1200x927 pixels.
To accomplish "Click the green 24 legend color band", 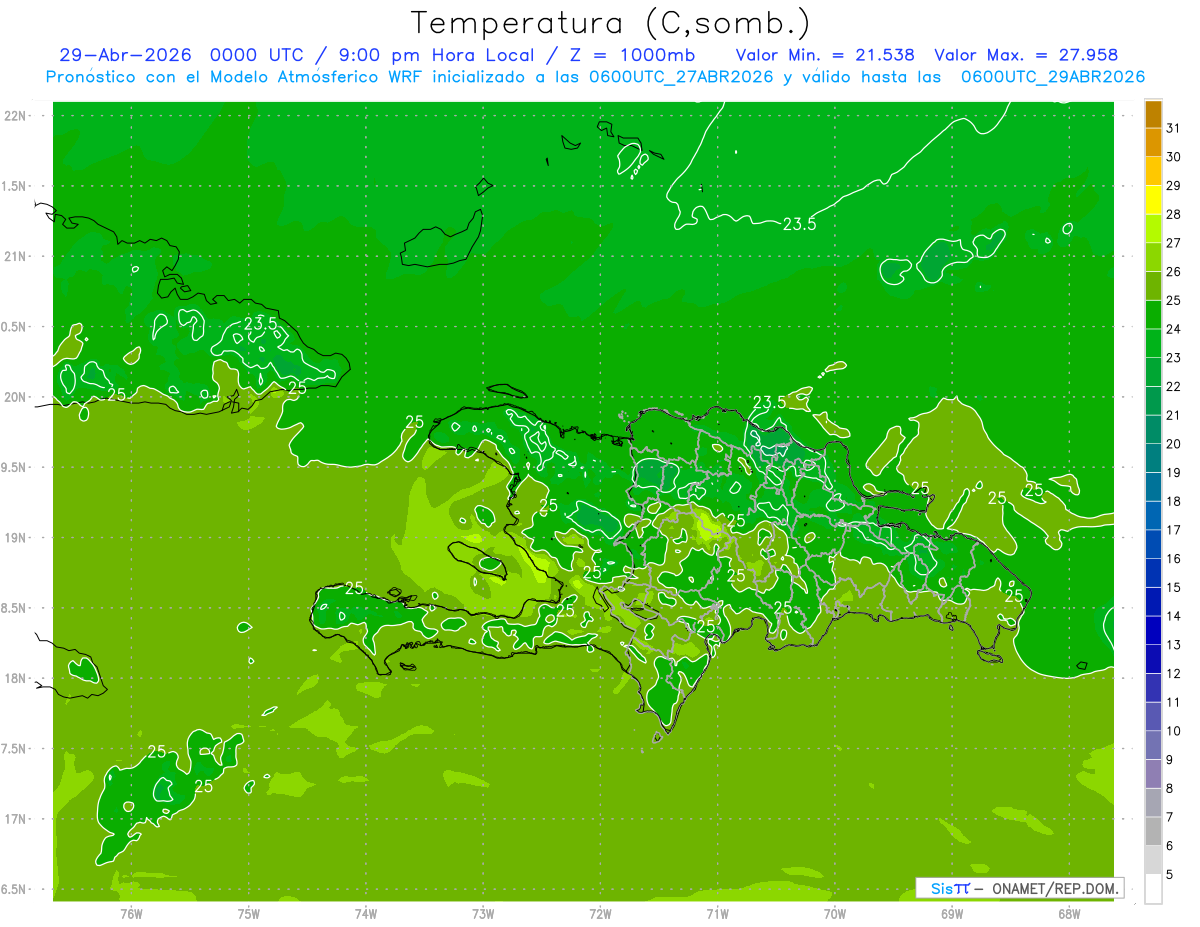I will (1153, 315).
